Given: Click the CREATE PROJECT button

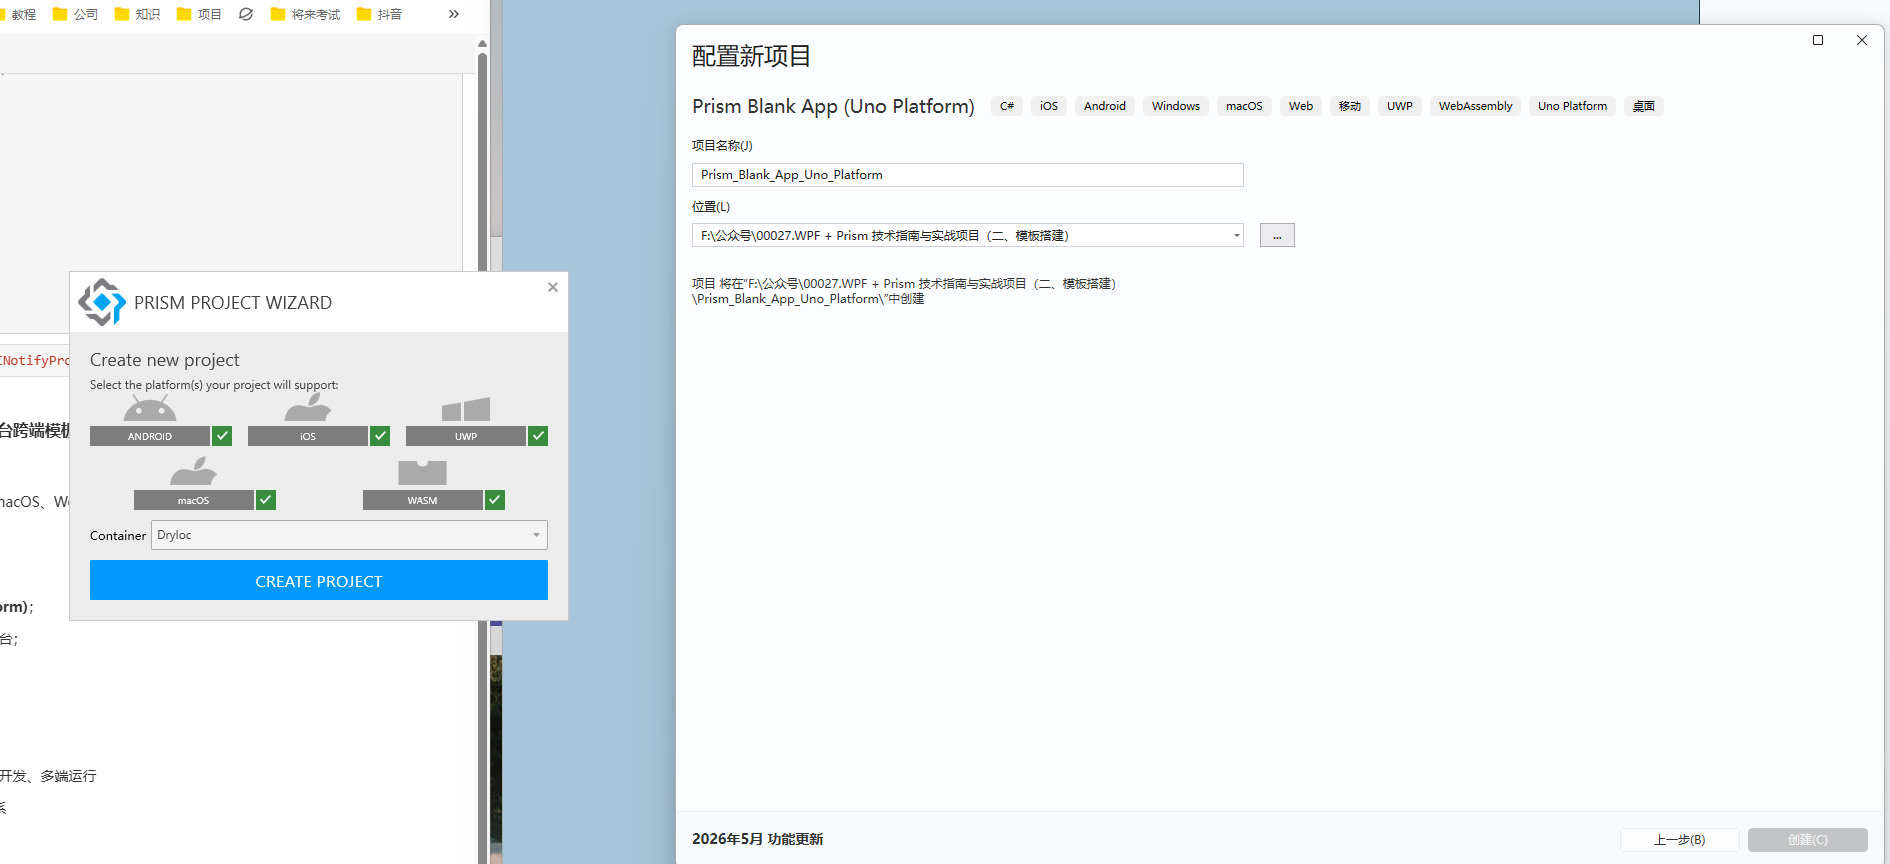Looking at the screenshot, I should click(x=319, y=580).
